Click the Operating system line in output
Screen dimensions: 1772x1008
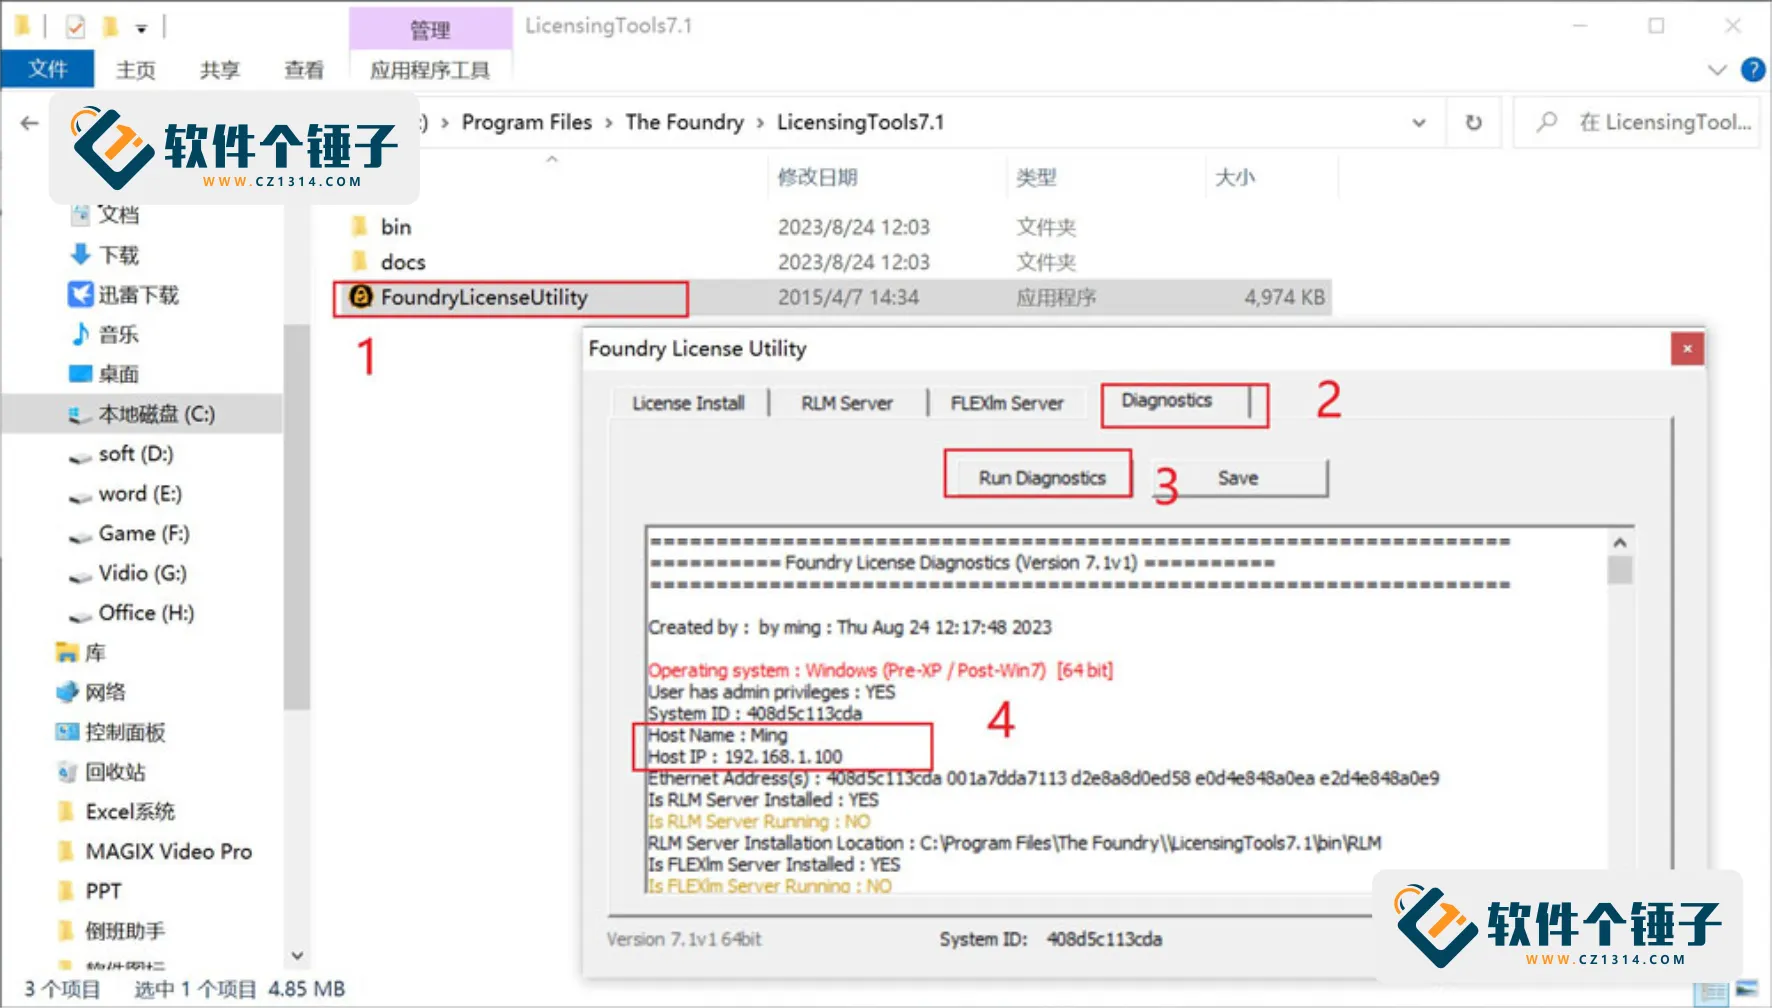click(880, 670)
